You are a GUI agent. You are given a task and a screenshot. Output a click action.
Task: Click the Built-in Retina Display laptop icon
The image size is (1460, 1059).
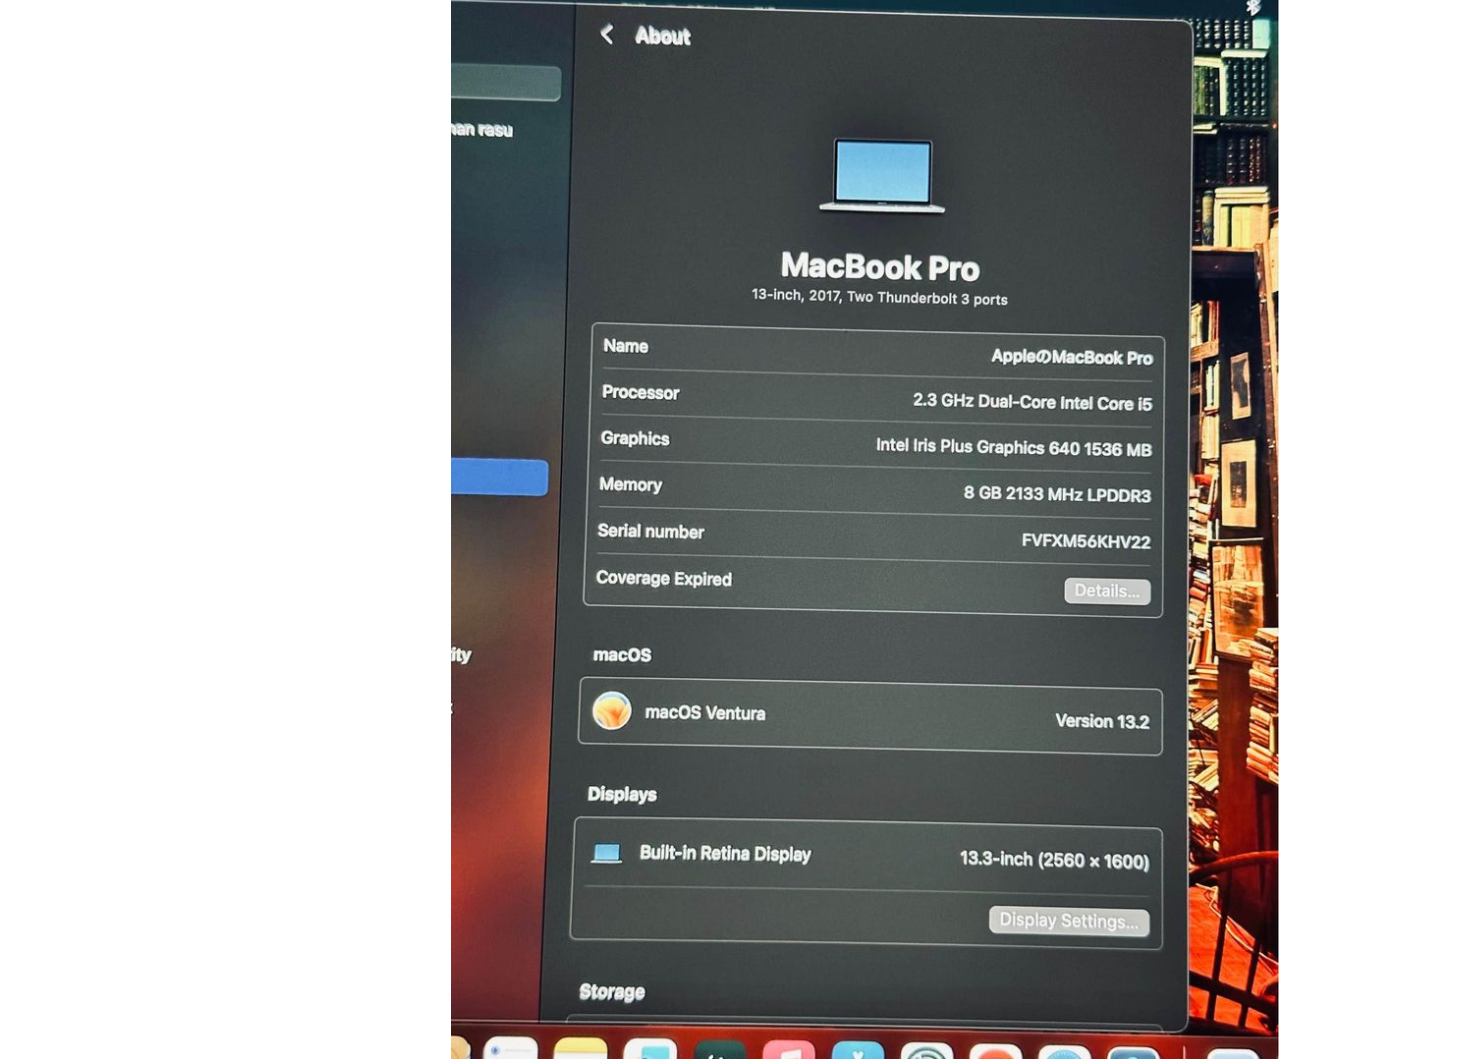(606, 853)
